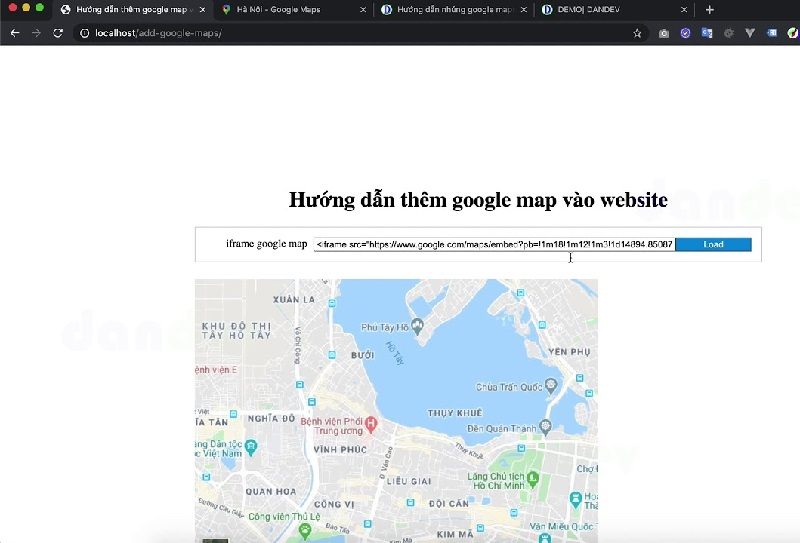Click the VĨNH PHÚC label on map
Screen dimensions: 800x543
coord(340,450)
